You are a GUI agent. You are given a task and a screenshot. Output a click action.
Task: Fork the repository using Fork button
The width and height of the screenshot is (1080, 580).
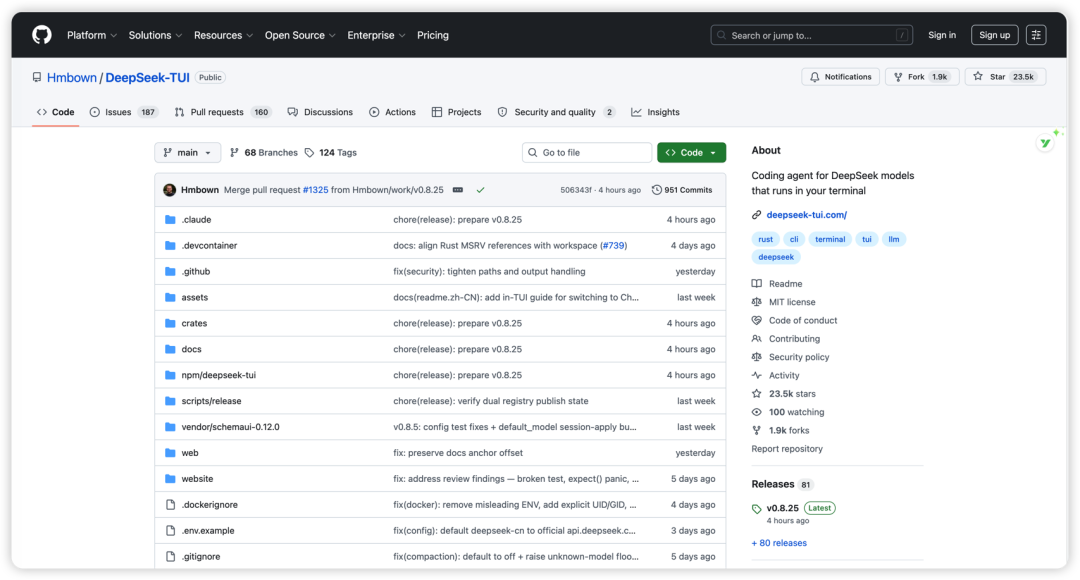coord(922,77)
